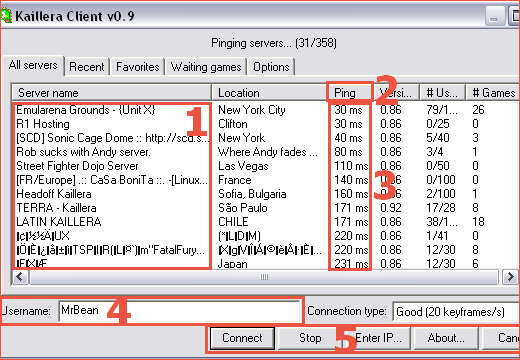
Task: Click the 26 games count cell
Action: tap(478, 110)
